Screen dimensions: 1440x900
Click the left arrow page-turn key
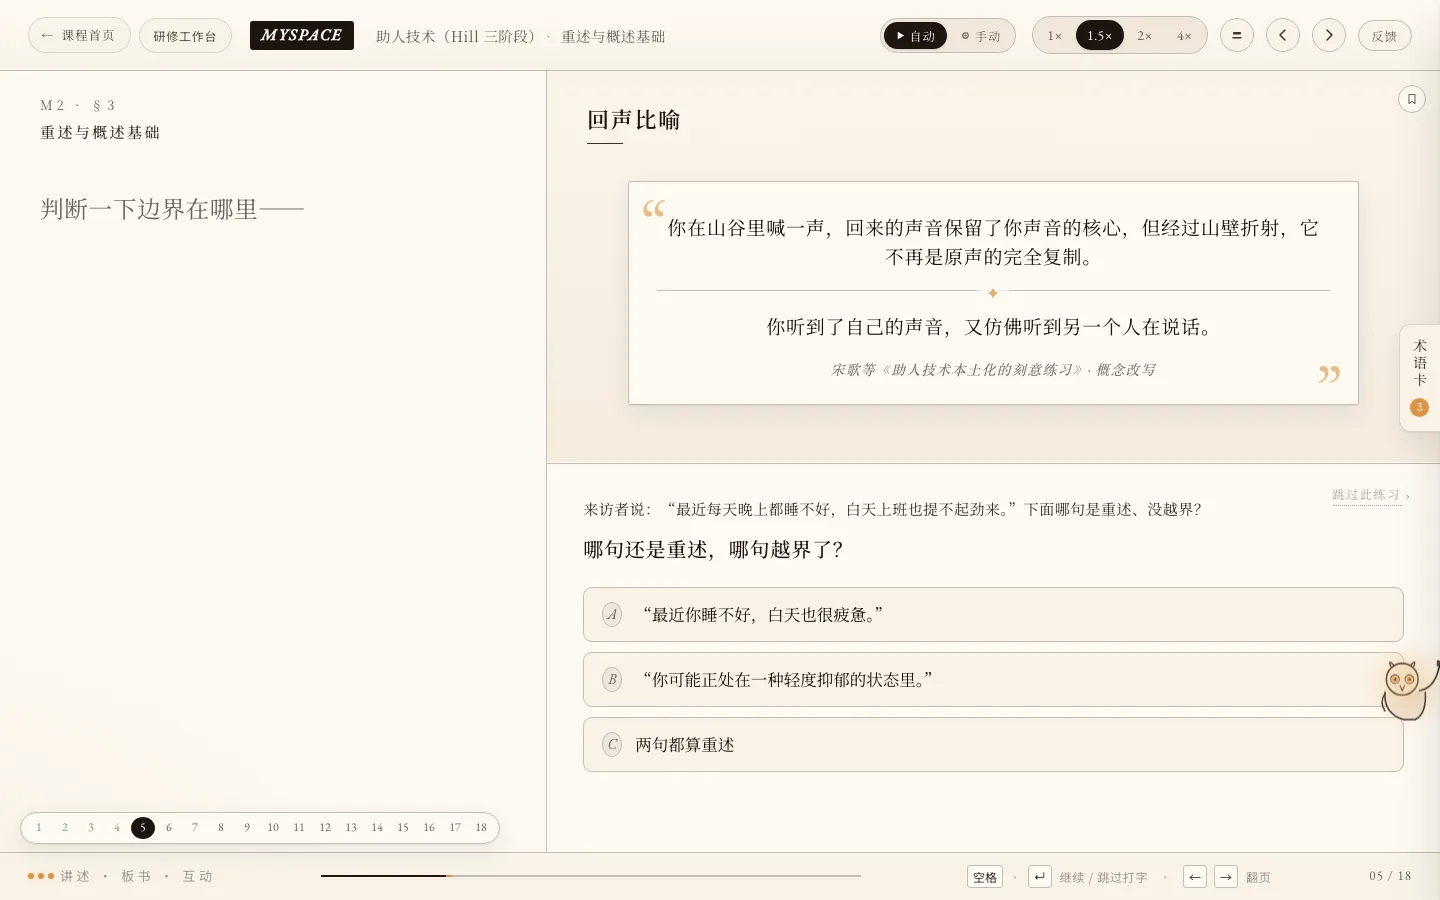[1194, 877]
